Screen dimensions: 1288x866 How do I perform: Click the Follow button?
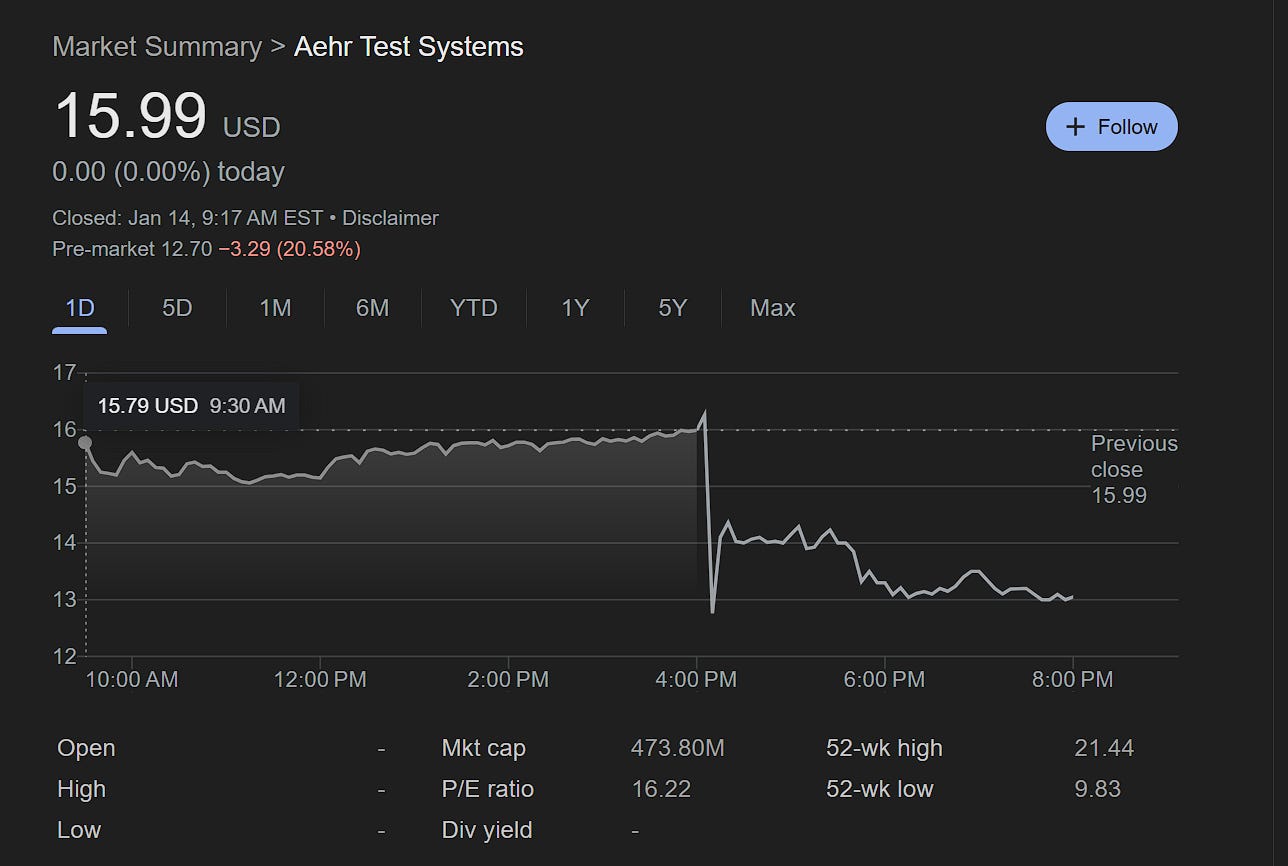(1111, 127)
